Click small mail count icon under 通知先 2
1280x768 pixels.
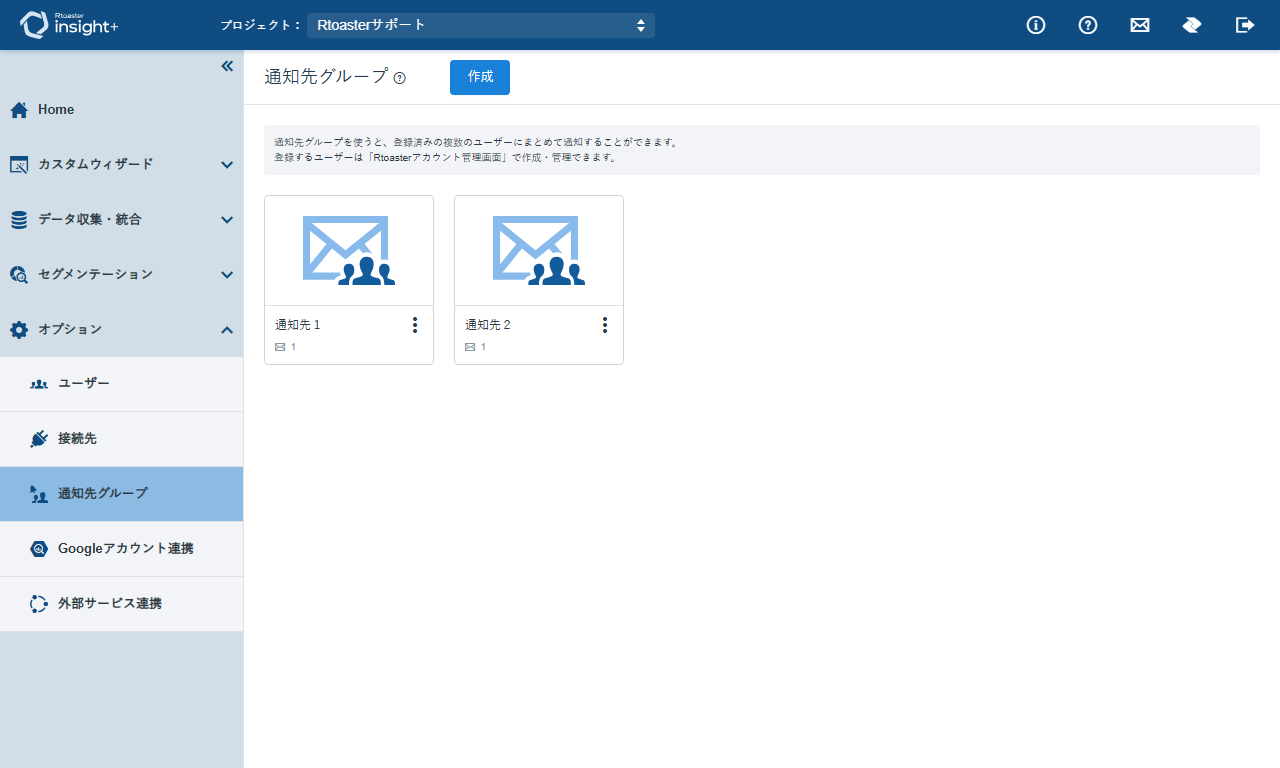[x=470, y=347]
